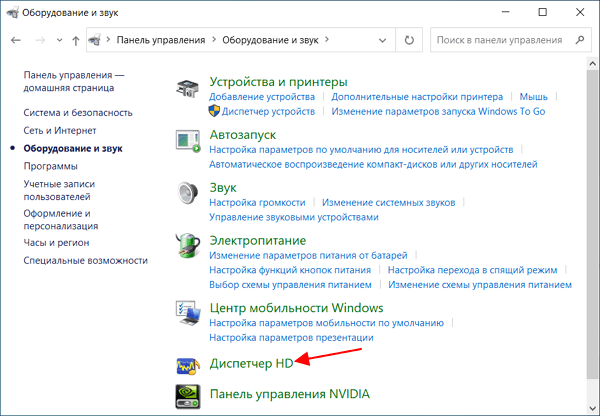Click Дополнительные настройки принтера link
Image resolution: width=600 pixels, height=416 pixels.
tap(417, 97)
